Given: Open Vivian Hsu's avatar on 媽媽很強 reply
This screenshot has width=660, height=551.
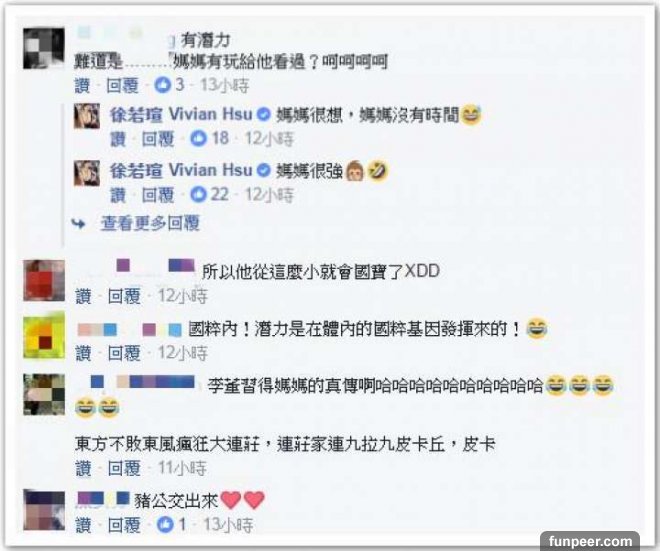Looking at the screenshot, I should 87,173.
